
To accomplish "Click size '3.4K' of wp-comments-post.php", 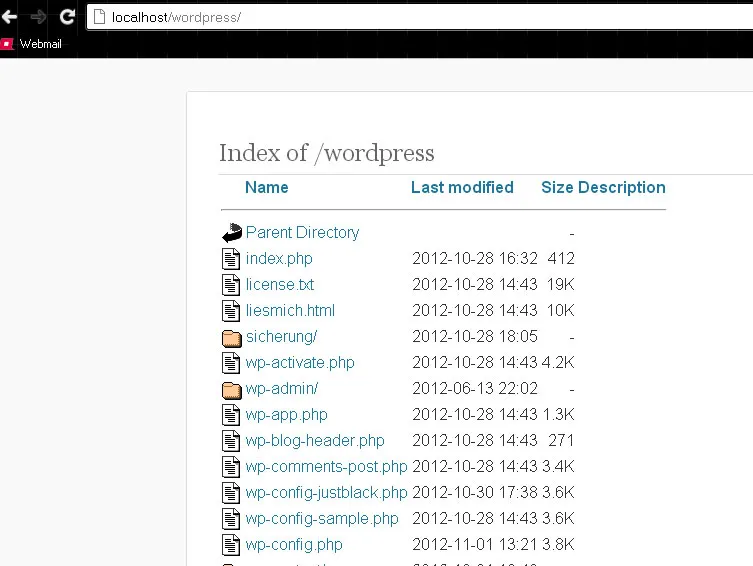I will click(558, 466).
